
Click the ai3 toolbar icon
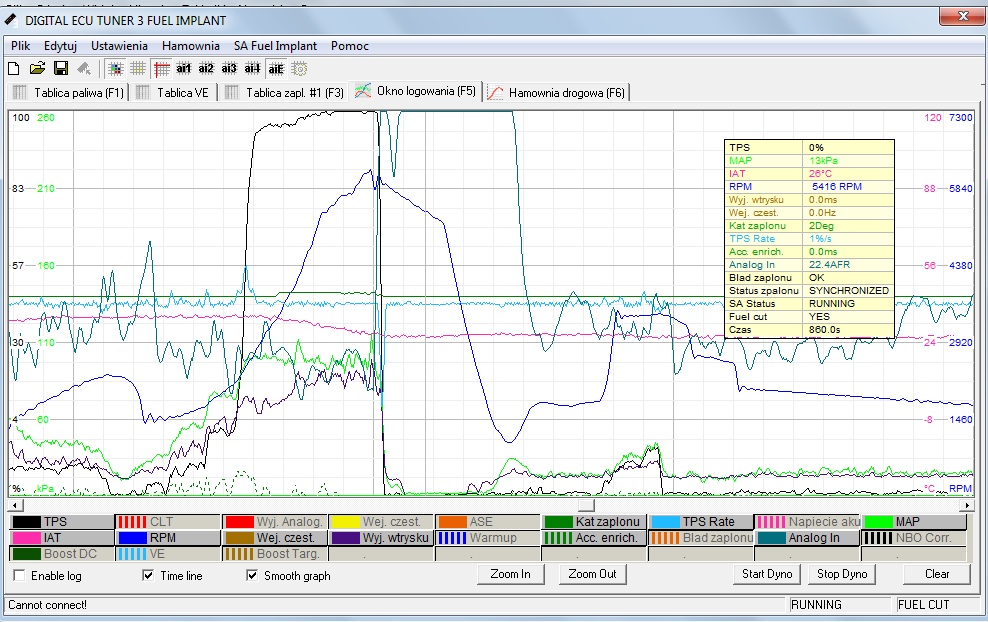pos(229,69)
